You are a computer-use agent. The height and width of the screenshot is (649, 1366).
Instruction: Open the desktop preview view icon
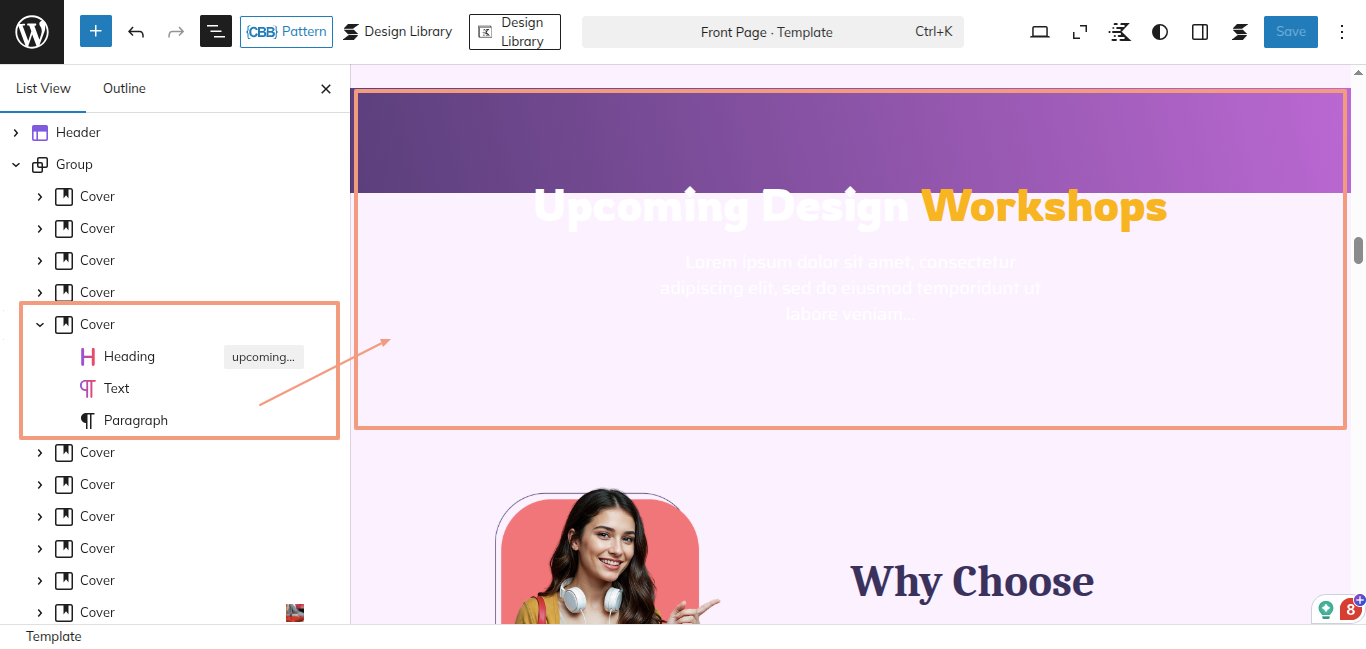click(1040, 32)
